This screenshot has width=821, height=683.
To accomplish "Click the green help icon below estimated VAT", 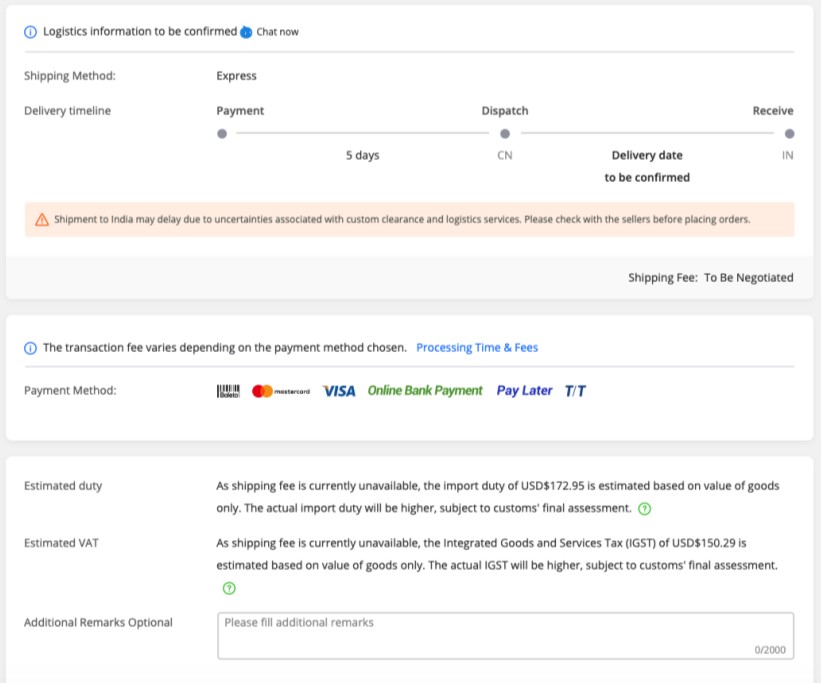I will click(229, 588).
